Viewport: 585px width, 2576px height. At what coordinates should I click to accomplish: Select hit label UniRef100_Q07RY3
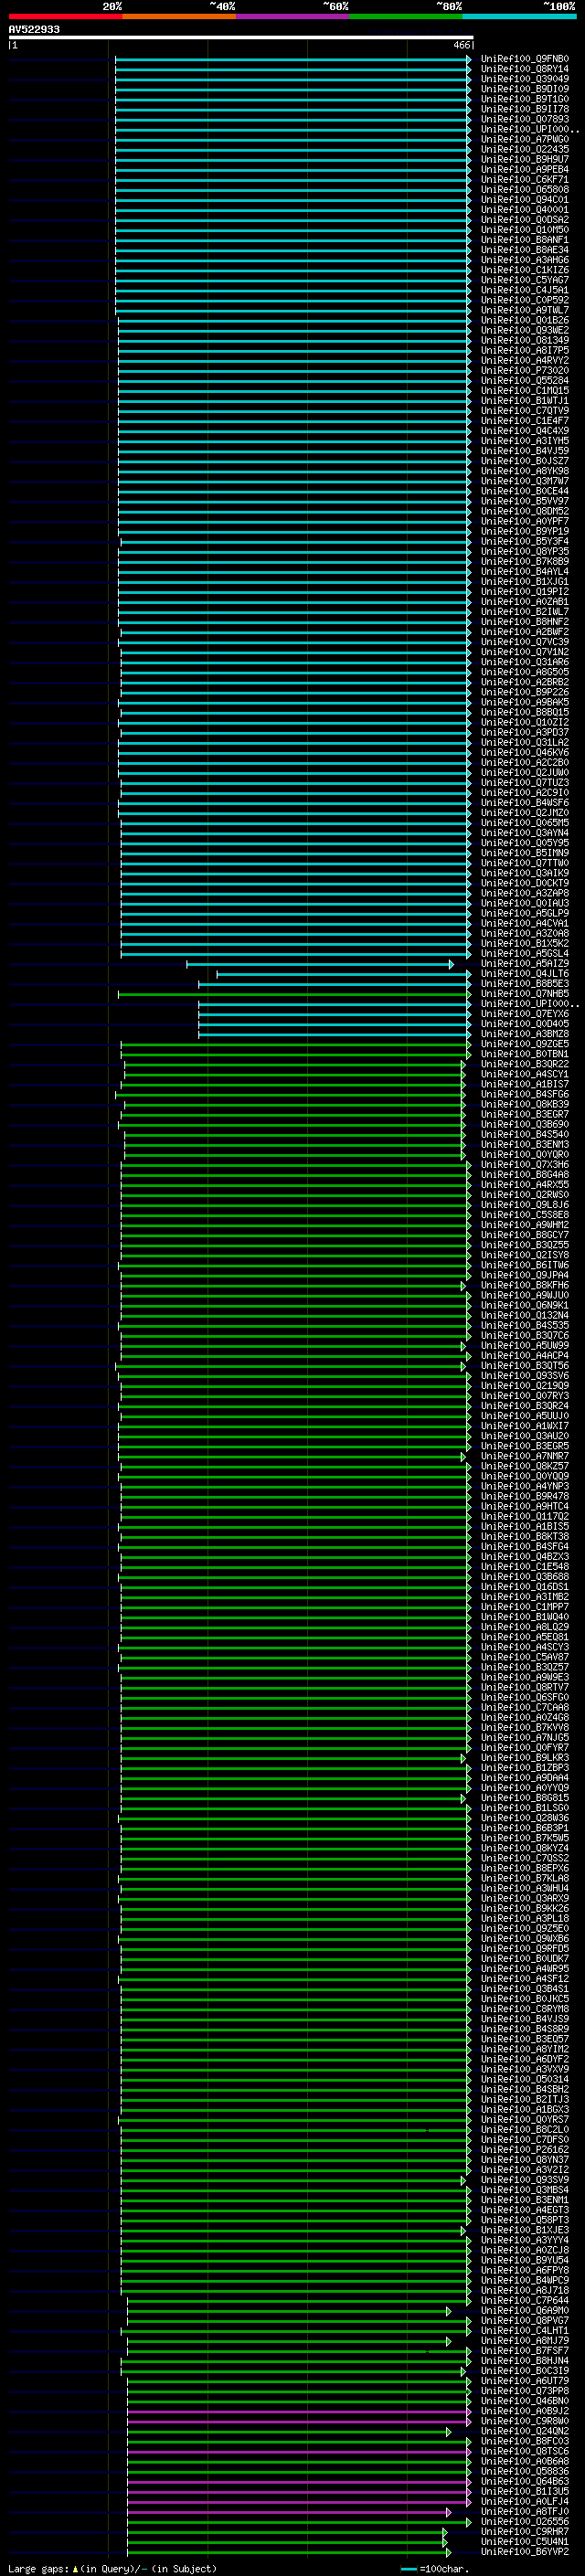click(524, 1396)
